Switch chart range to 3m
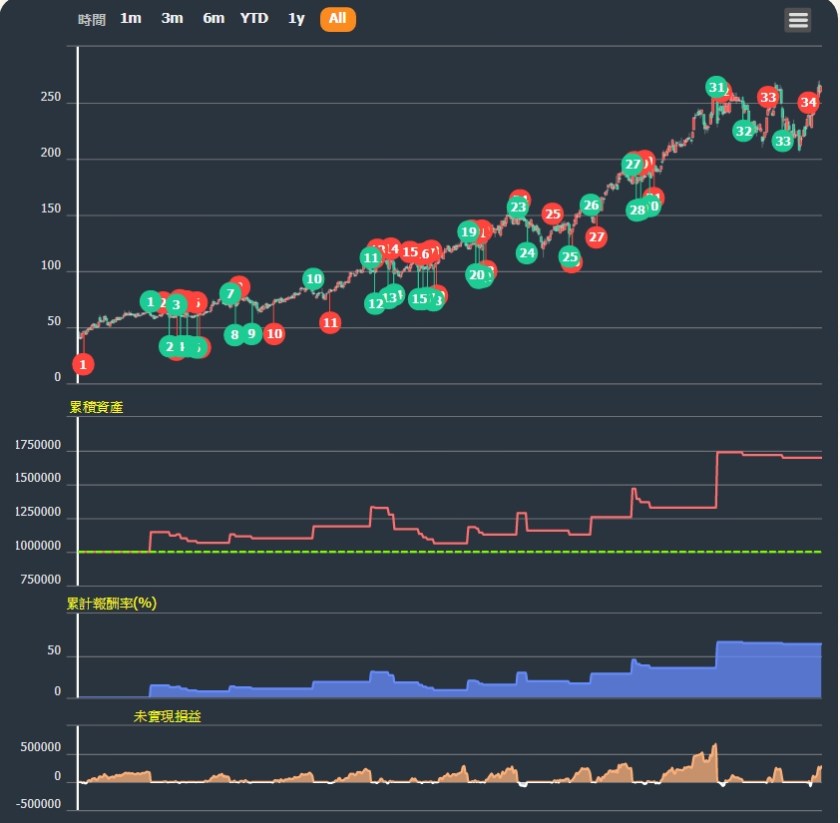The image size is (840, 823). [x=172, y=19]
